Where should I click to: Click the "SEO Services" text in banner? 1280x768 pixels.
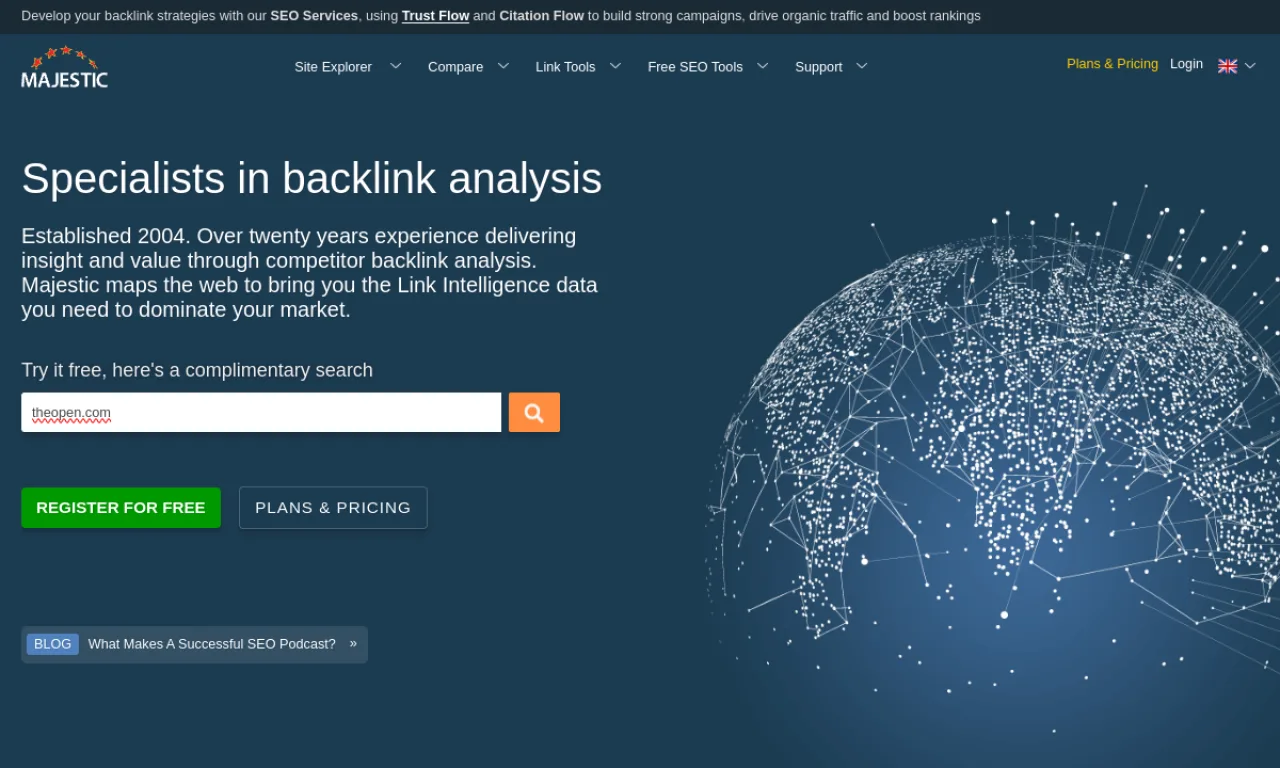click(314, 16)
